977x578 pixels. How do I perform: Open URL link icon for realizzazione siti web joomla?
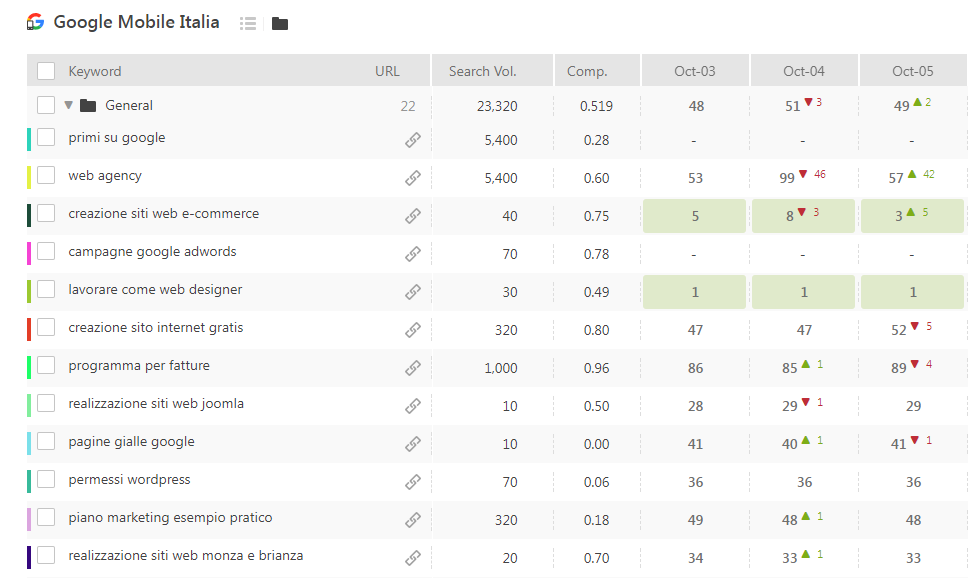point(412,406)
